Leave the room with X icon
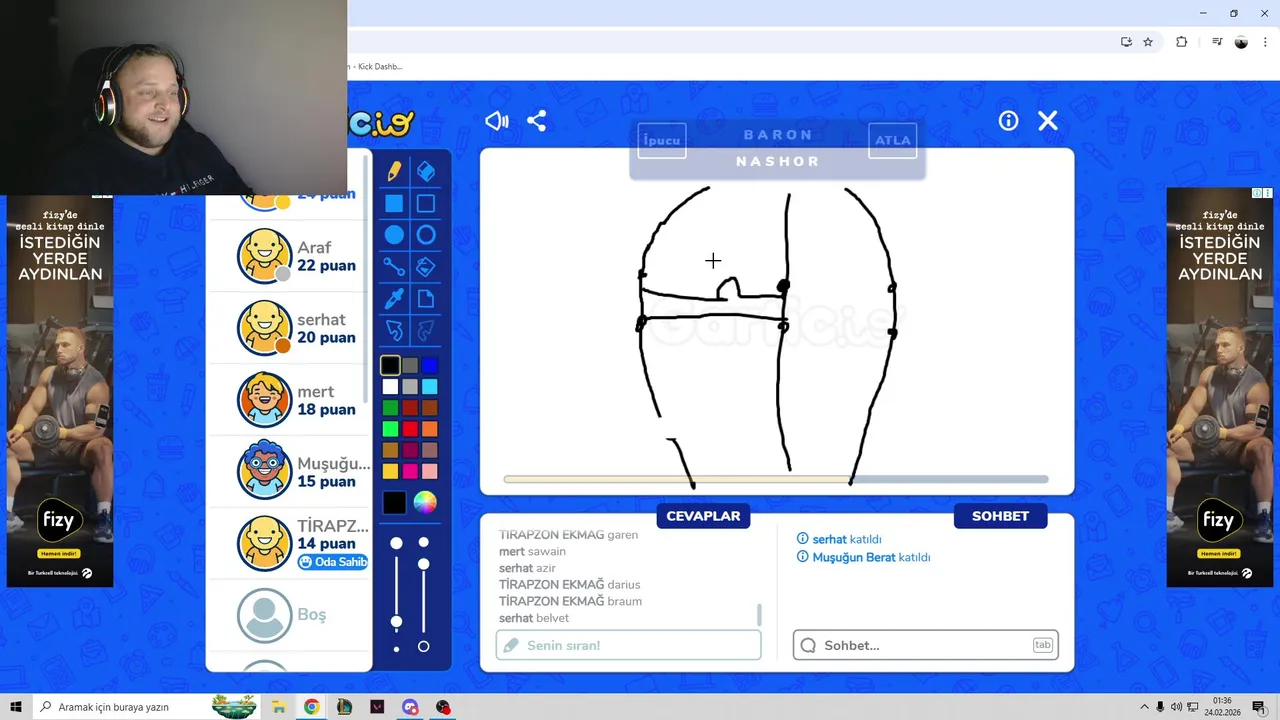Screen dimensions: 1280x720 pos(1047,121)
